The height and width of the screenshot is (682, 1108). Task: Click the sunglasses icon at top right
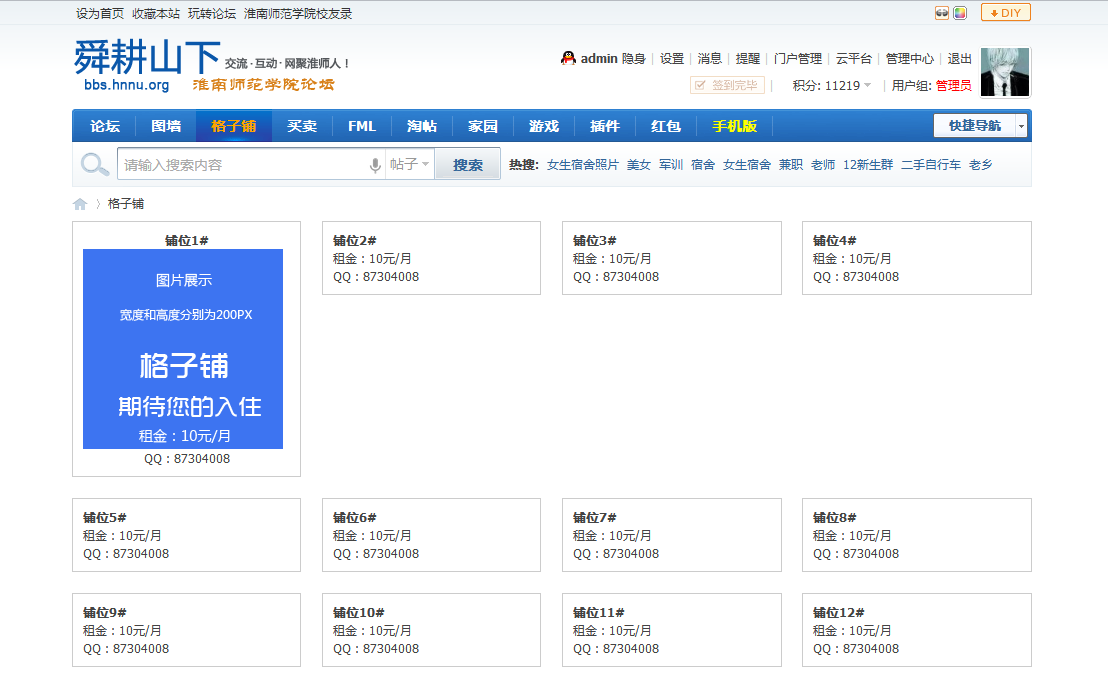pyautogui.click(x=942, y=12)
